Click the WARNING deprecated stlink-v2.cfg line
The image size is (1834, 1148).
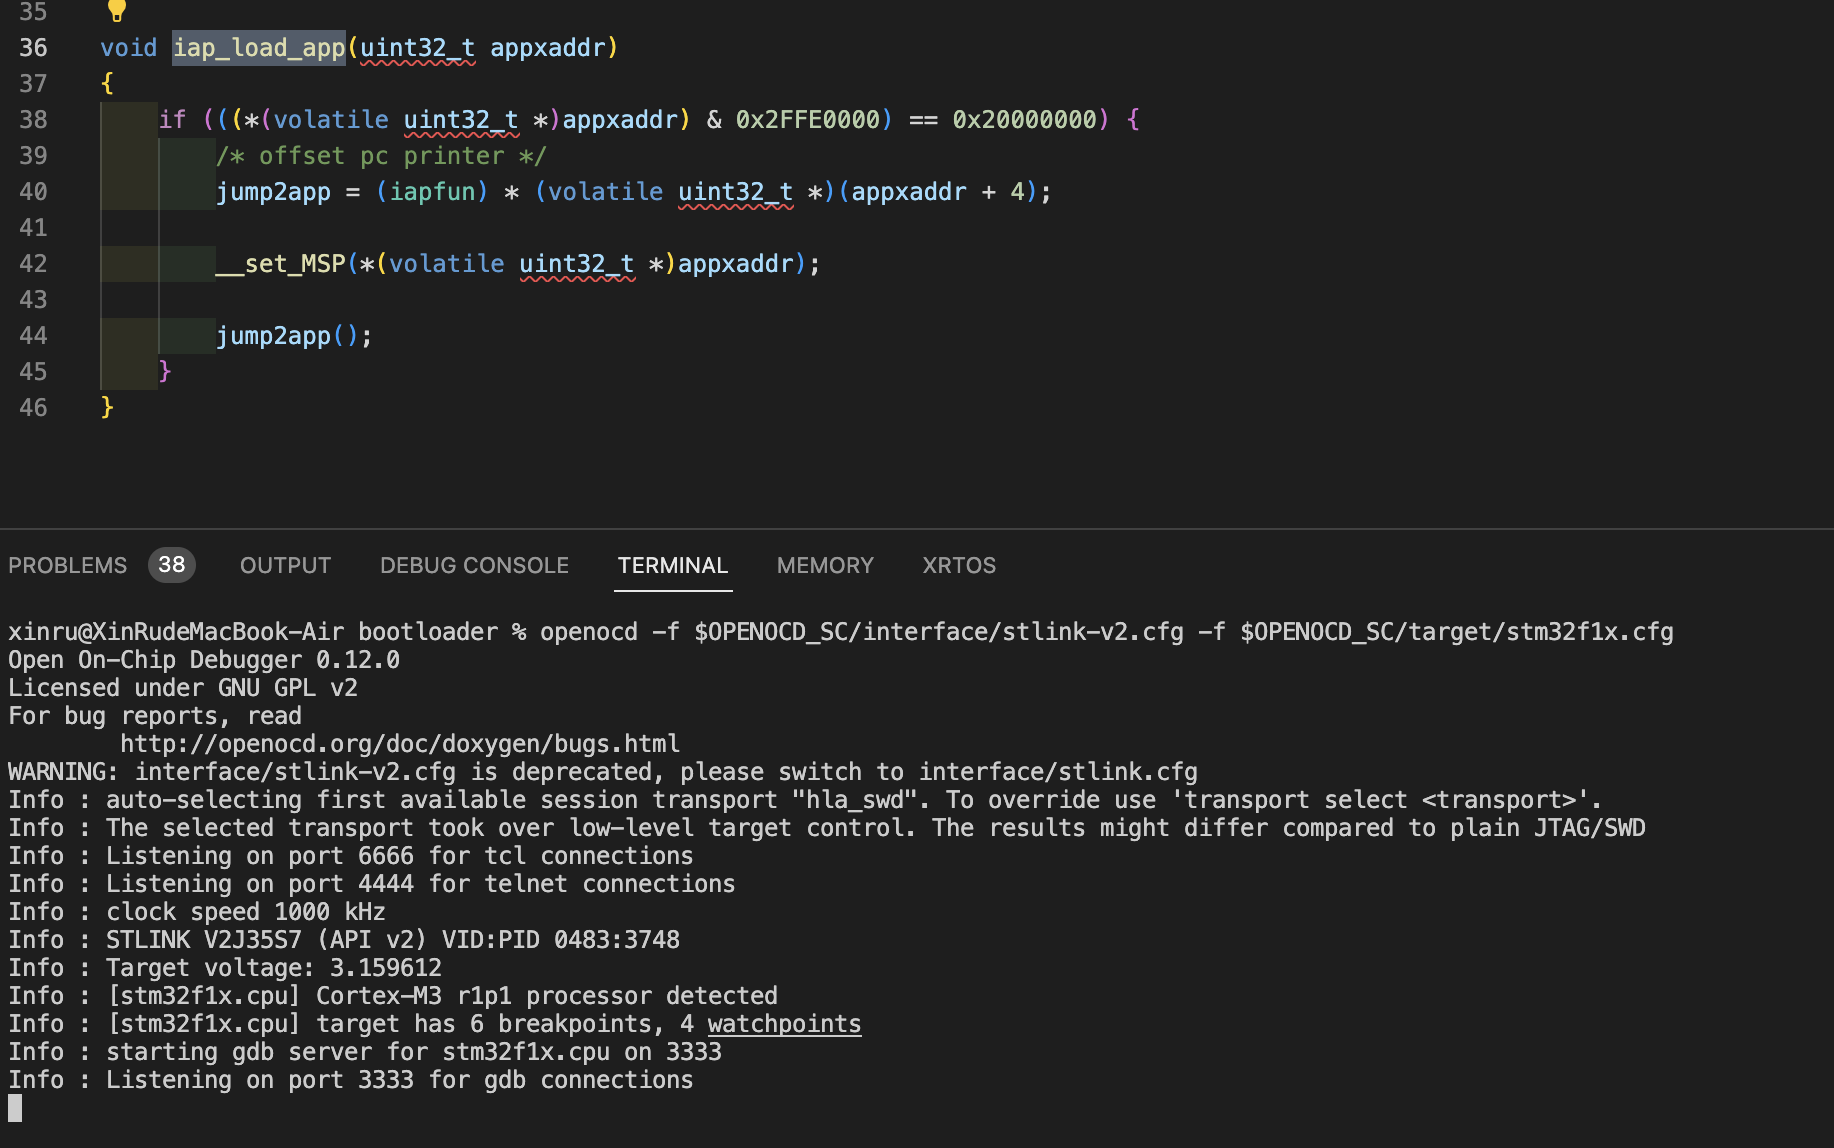[x=603, y=772]
